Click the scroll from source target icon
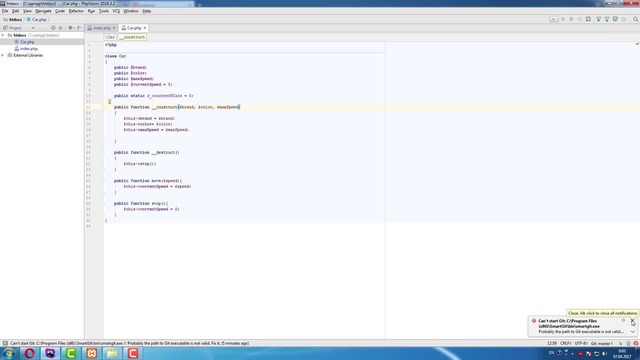 (x=53, y=28)
